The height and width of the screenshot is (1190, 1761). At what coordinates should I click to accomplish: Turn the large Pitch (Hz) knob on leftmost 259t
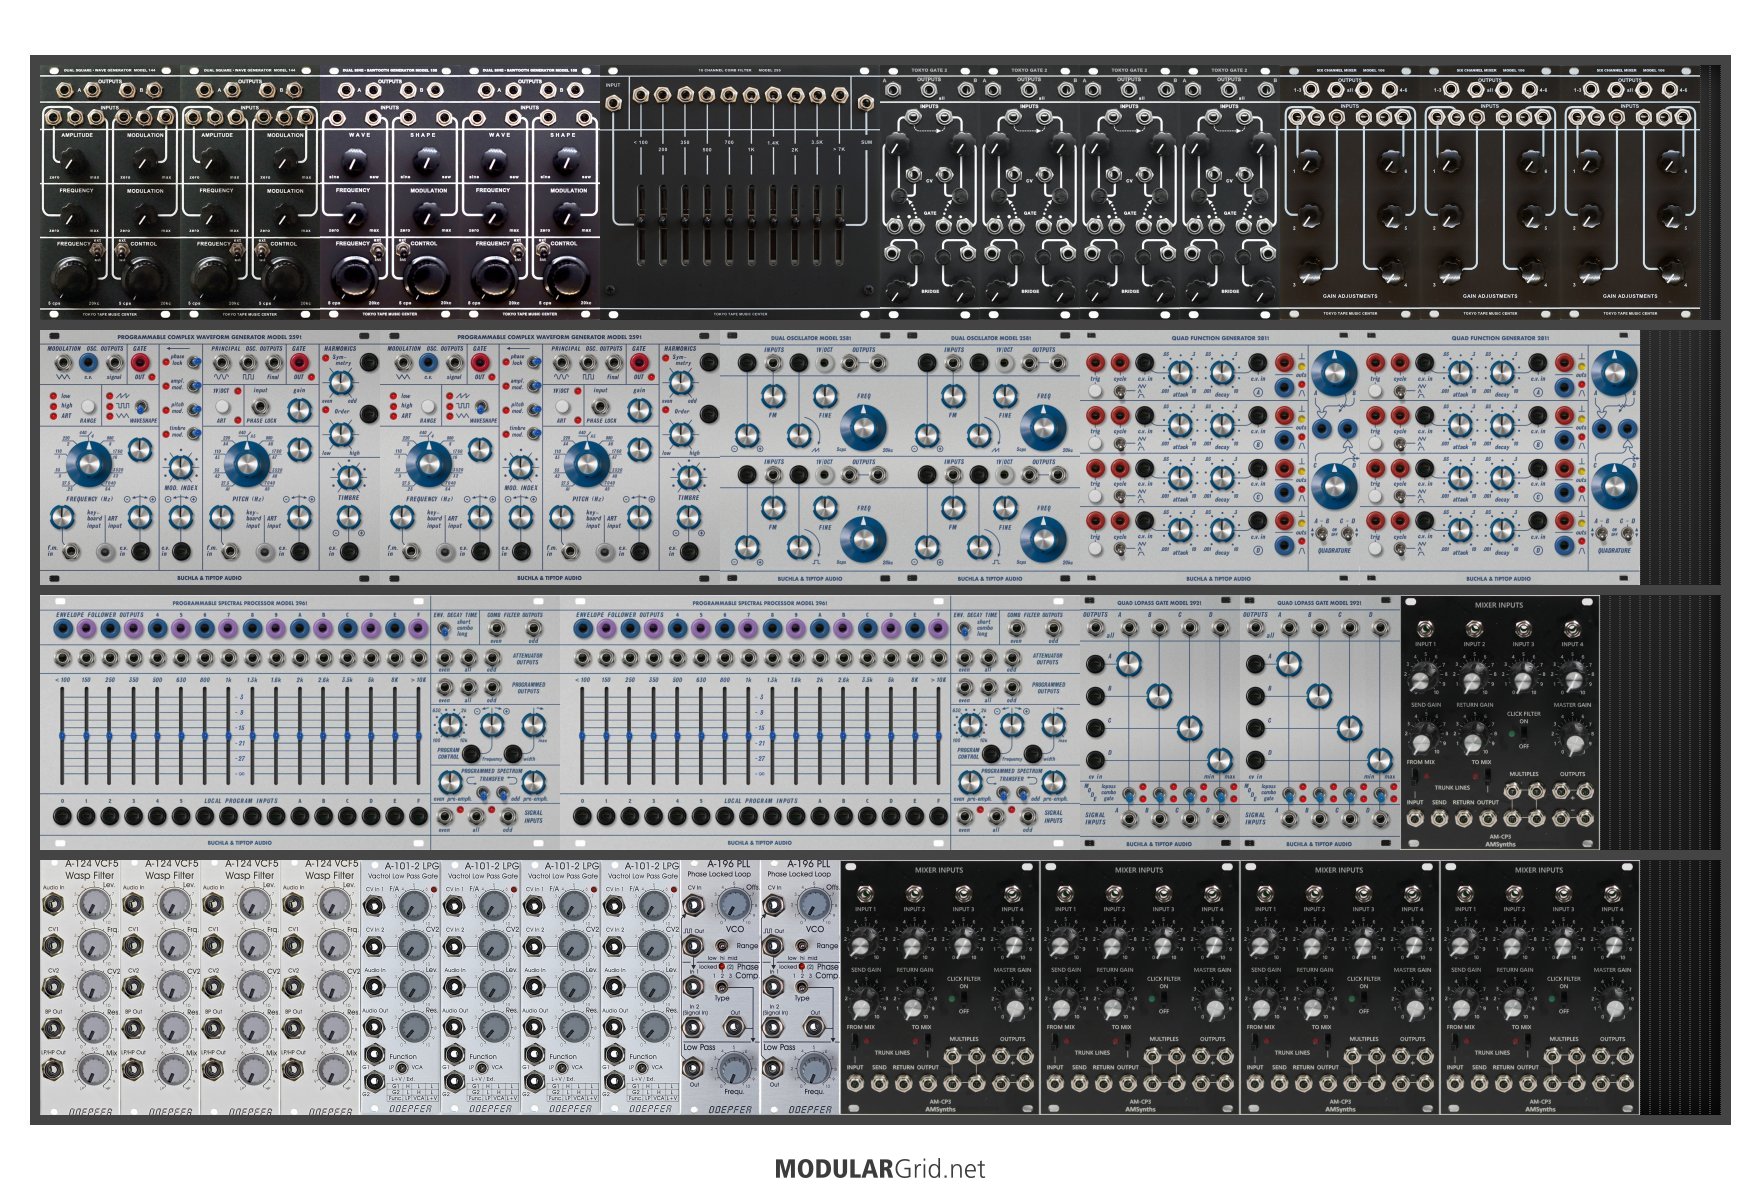(x=246, y=464)
